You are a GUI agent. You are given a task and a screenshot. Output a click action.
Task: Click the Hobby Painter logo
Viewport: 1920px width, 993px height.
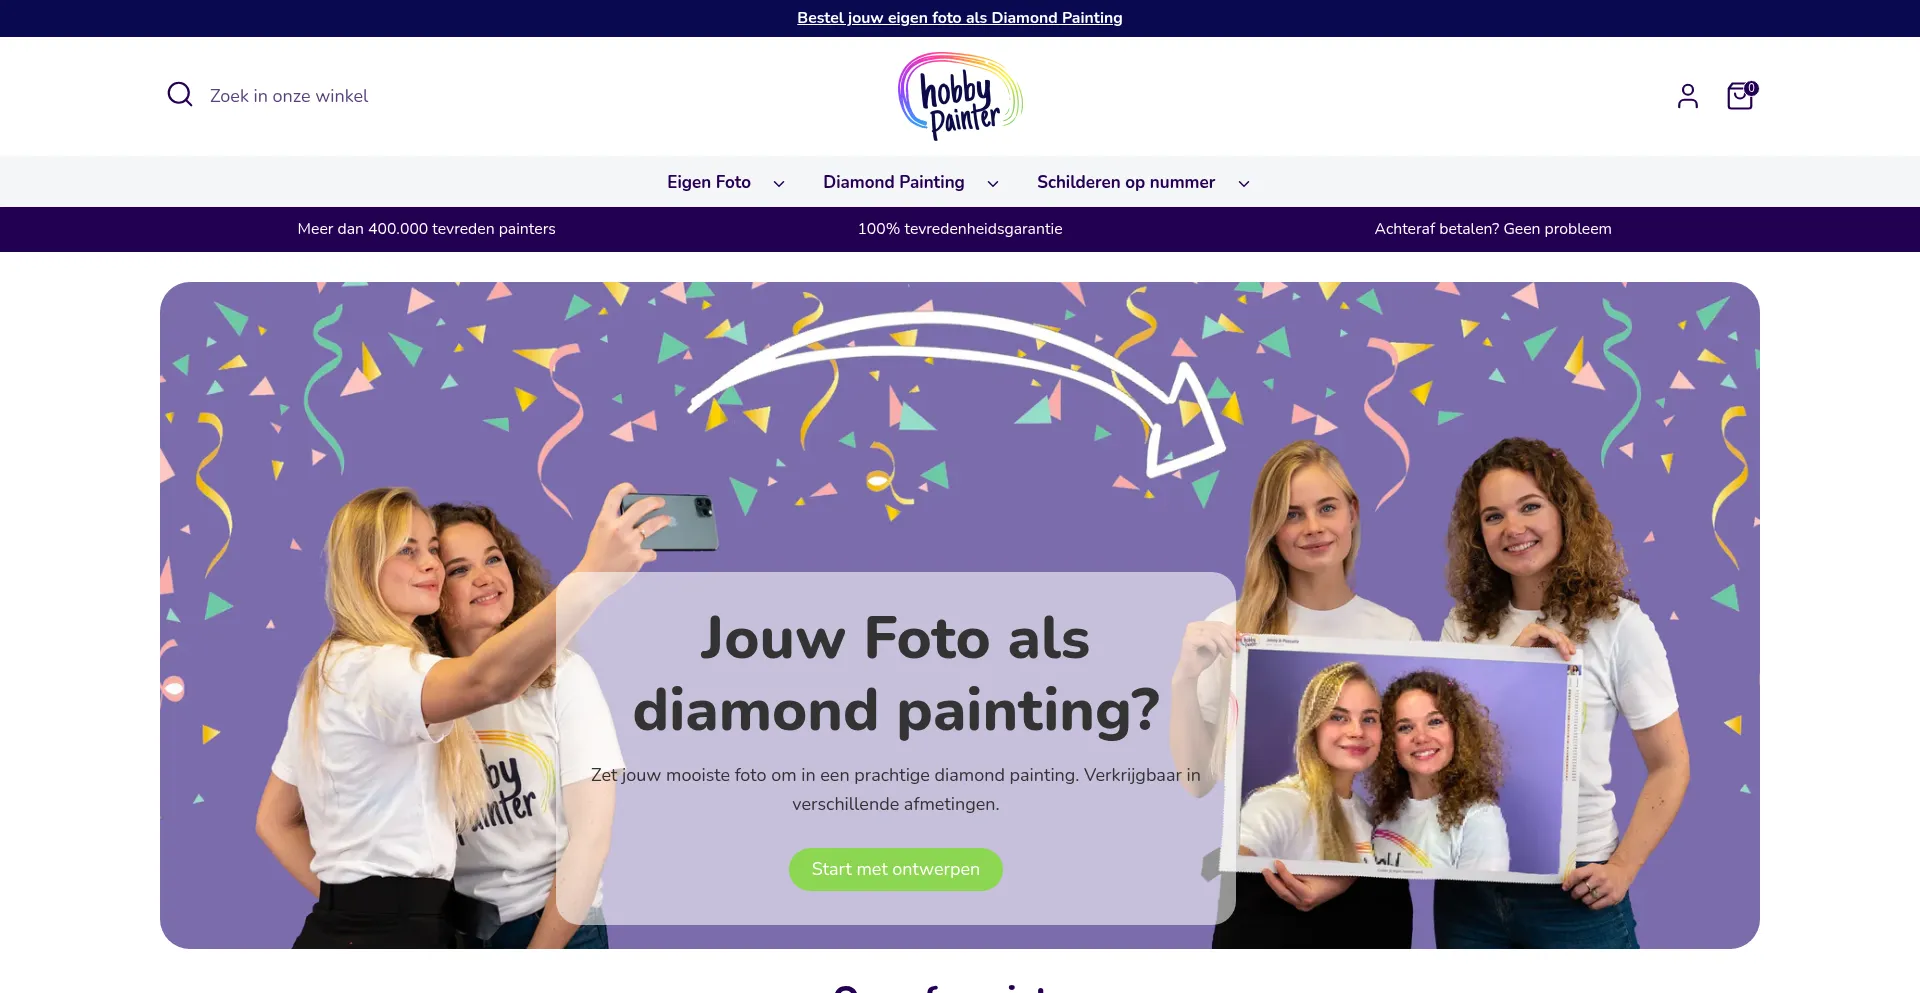coord(960,96)
